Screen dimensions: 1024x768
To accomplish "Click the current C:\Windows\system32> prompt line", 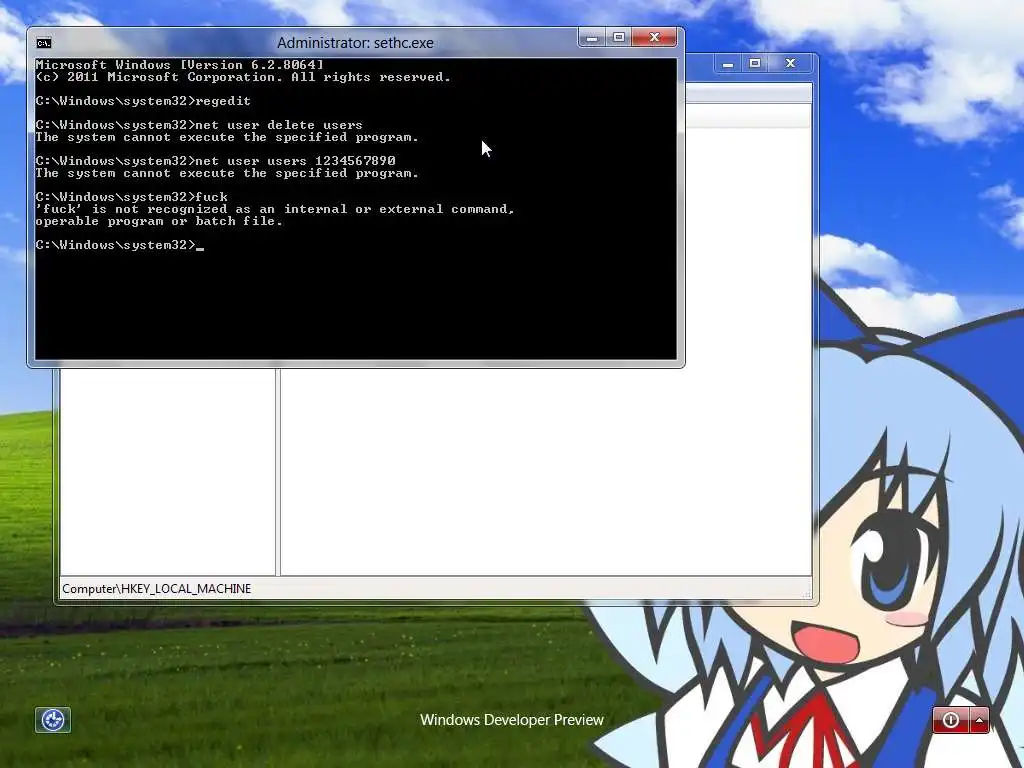I will (x=120, y=245).
